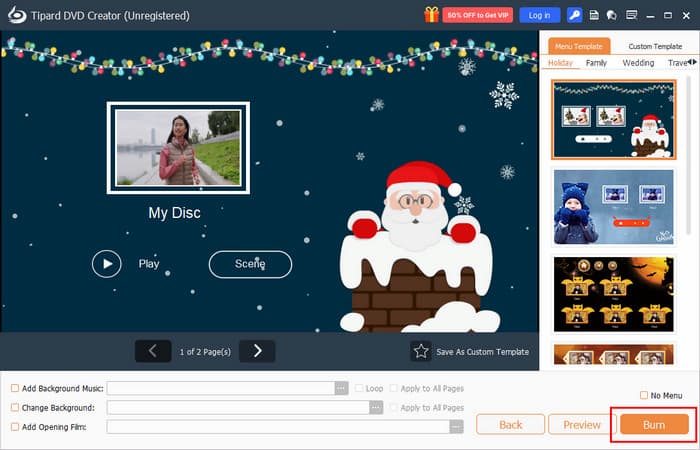Click the gift box promotion icon

pyautogui.click(x=432, y=15)
